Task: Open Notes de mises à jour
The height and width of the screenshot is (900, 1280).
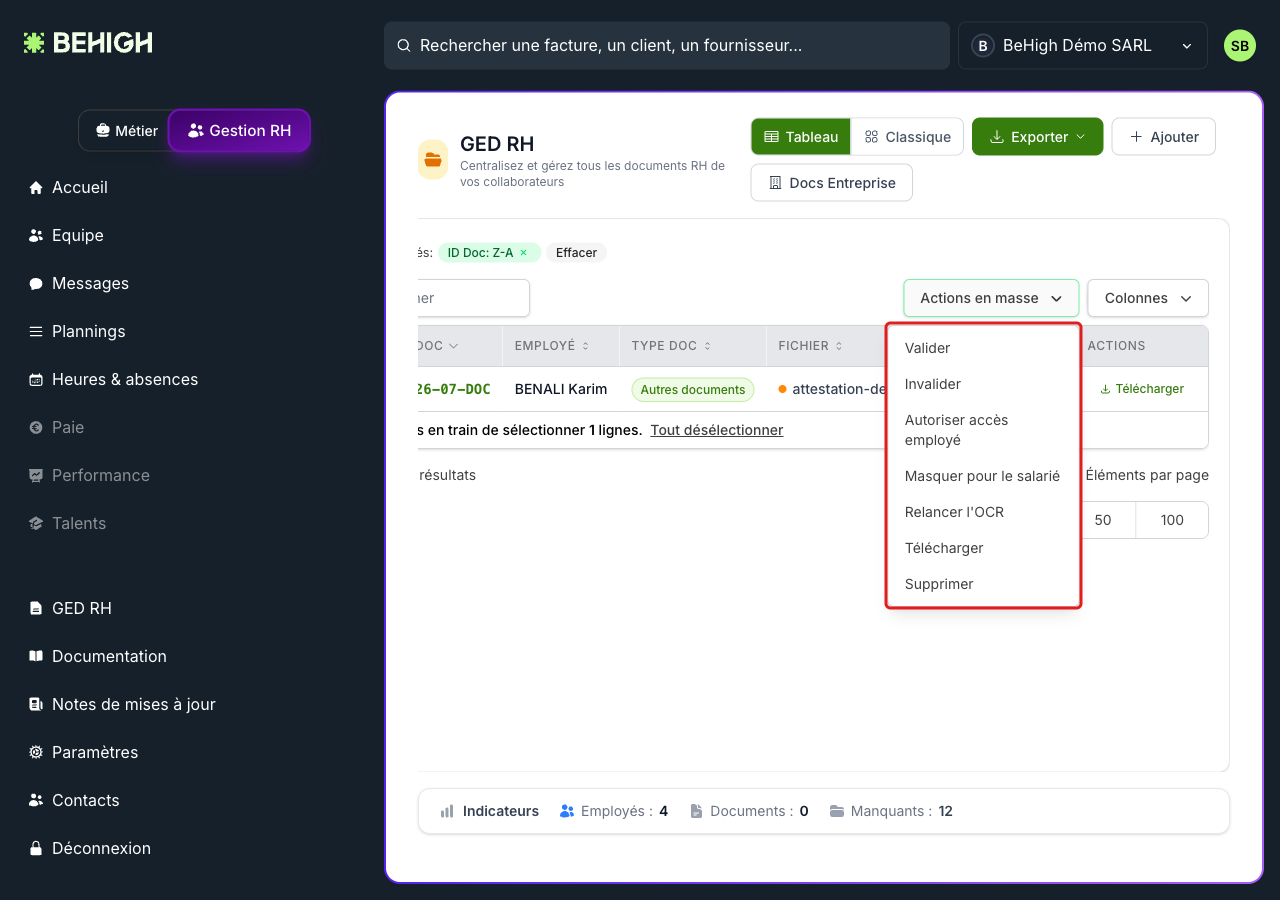Action: click(x=122, y=704)
